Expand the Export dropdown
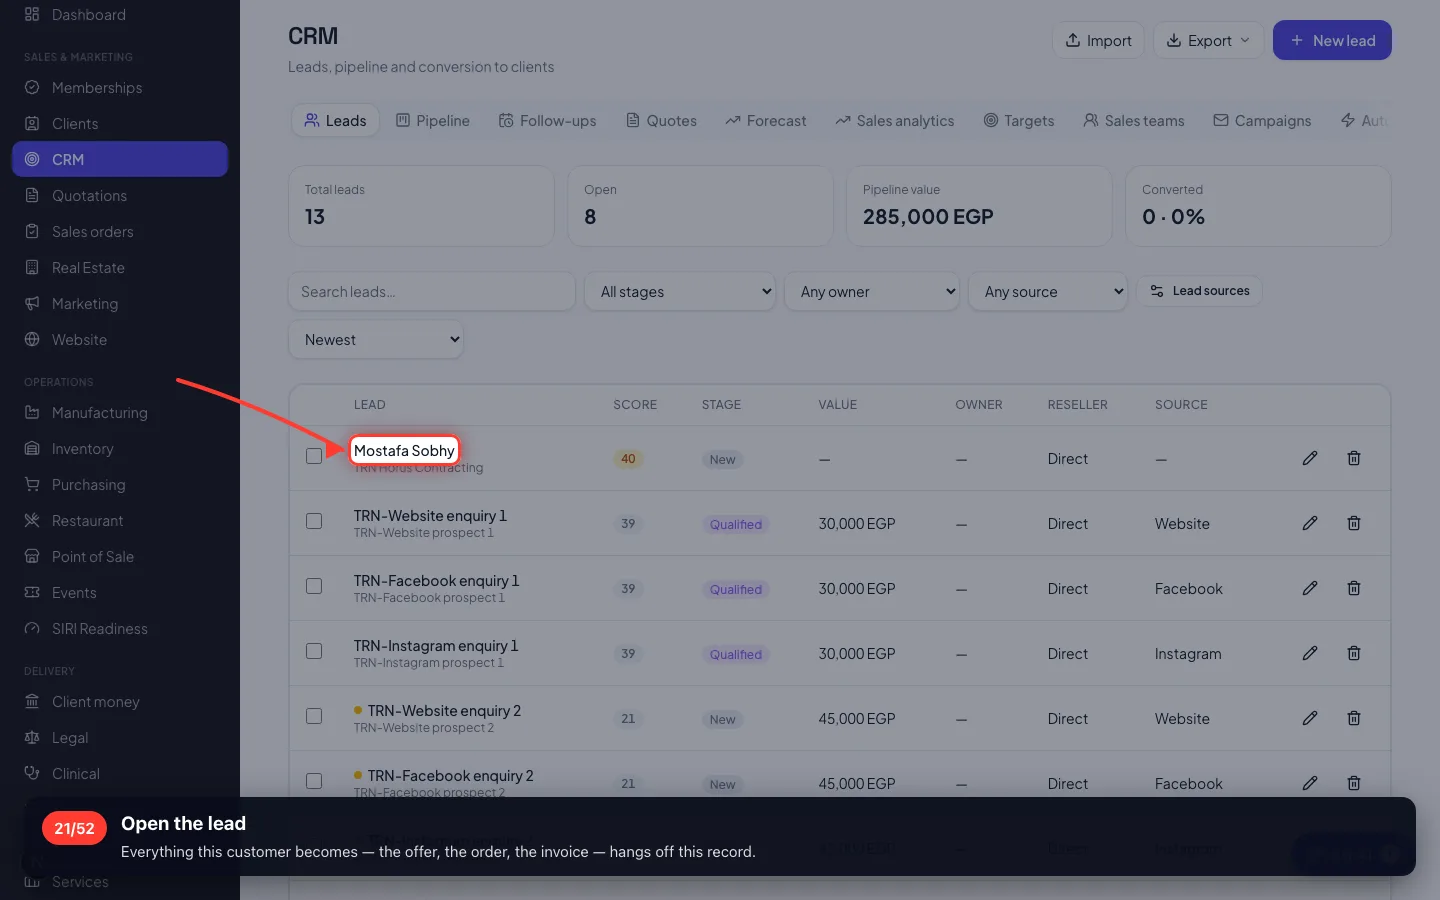 1208,40
